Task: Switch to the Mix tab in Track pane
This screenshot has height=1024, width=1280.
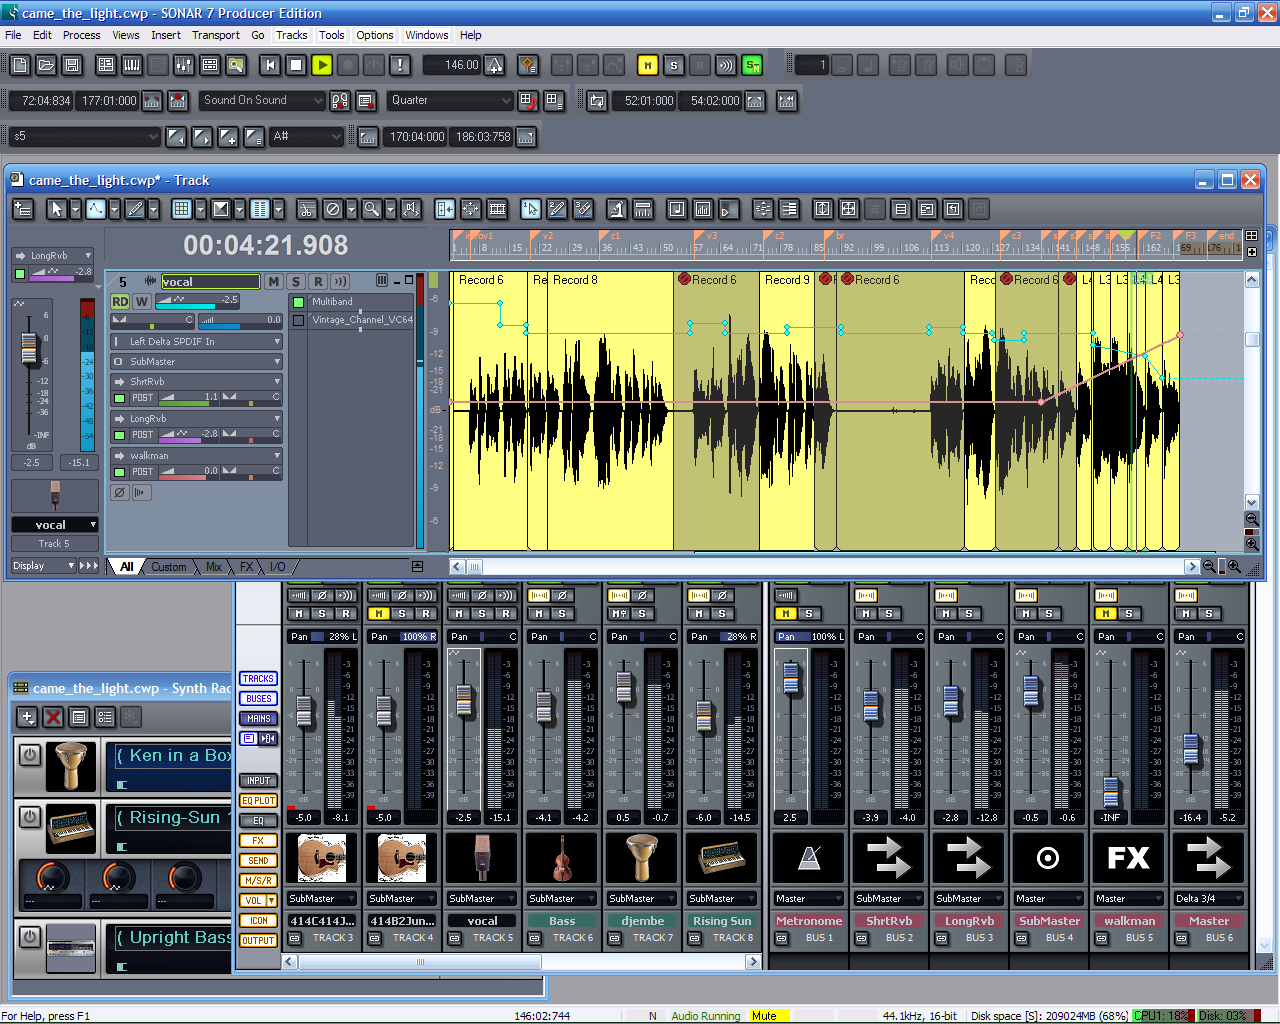Action: (x=214, y=567)
